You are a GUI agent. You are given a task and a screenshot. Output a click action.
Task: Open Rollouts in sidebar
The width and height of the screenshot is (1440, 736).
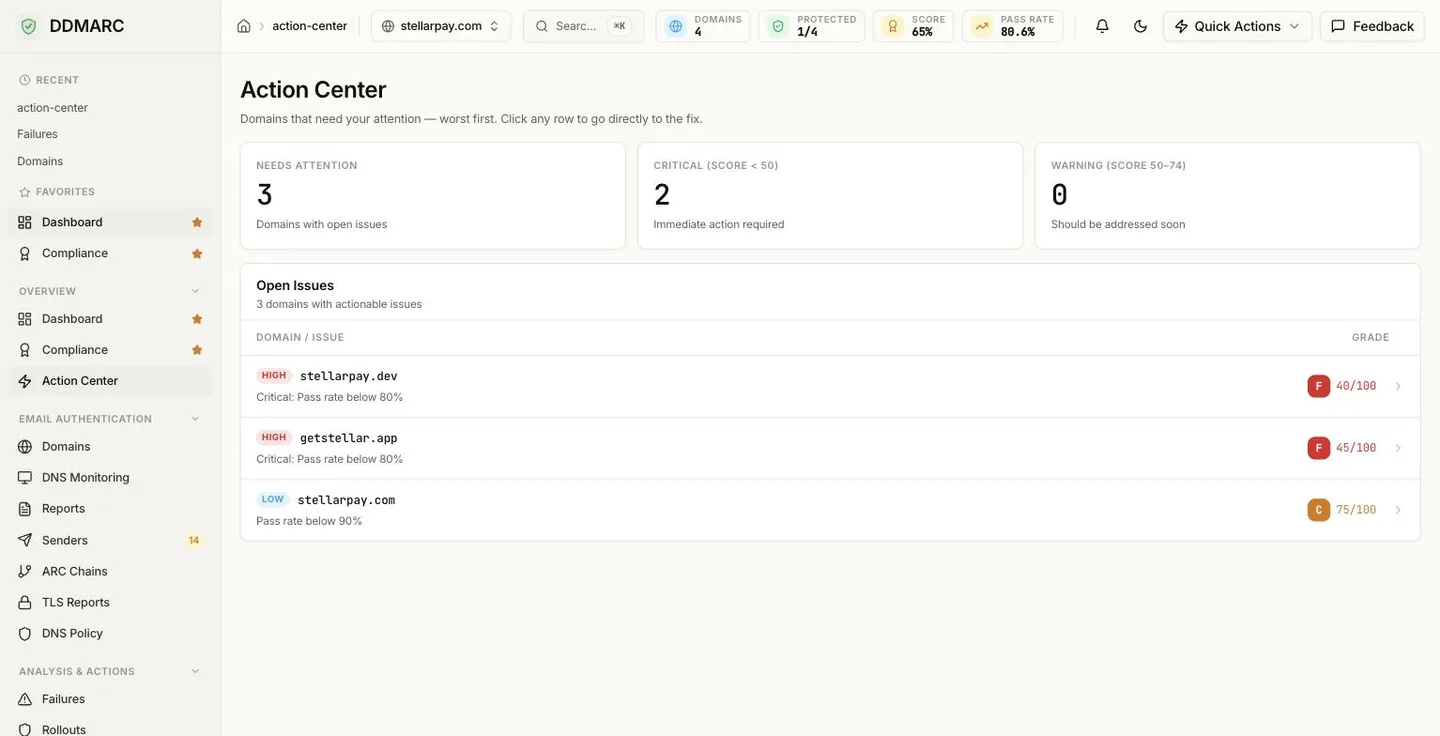pos(110,729)
